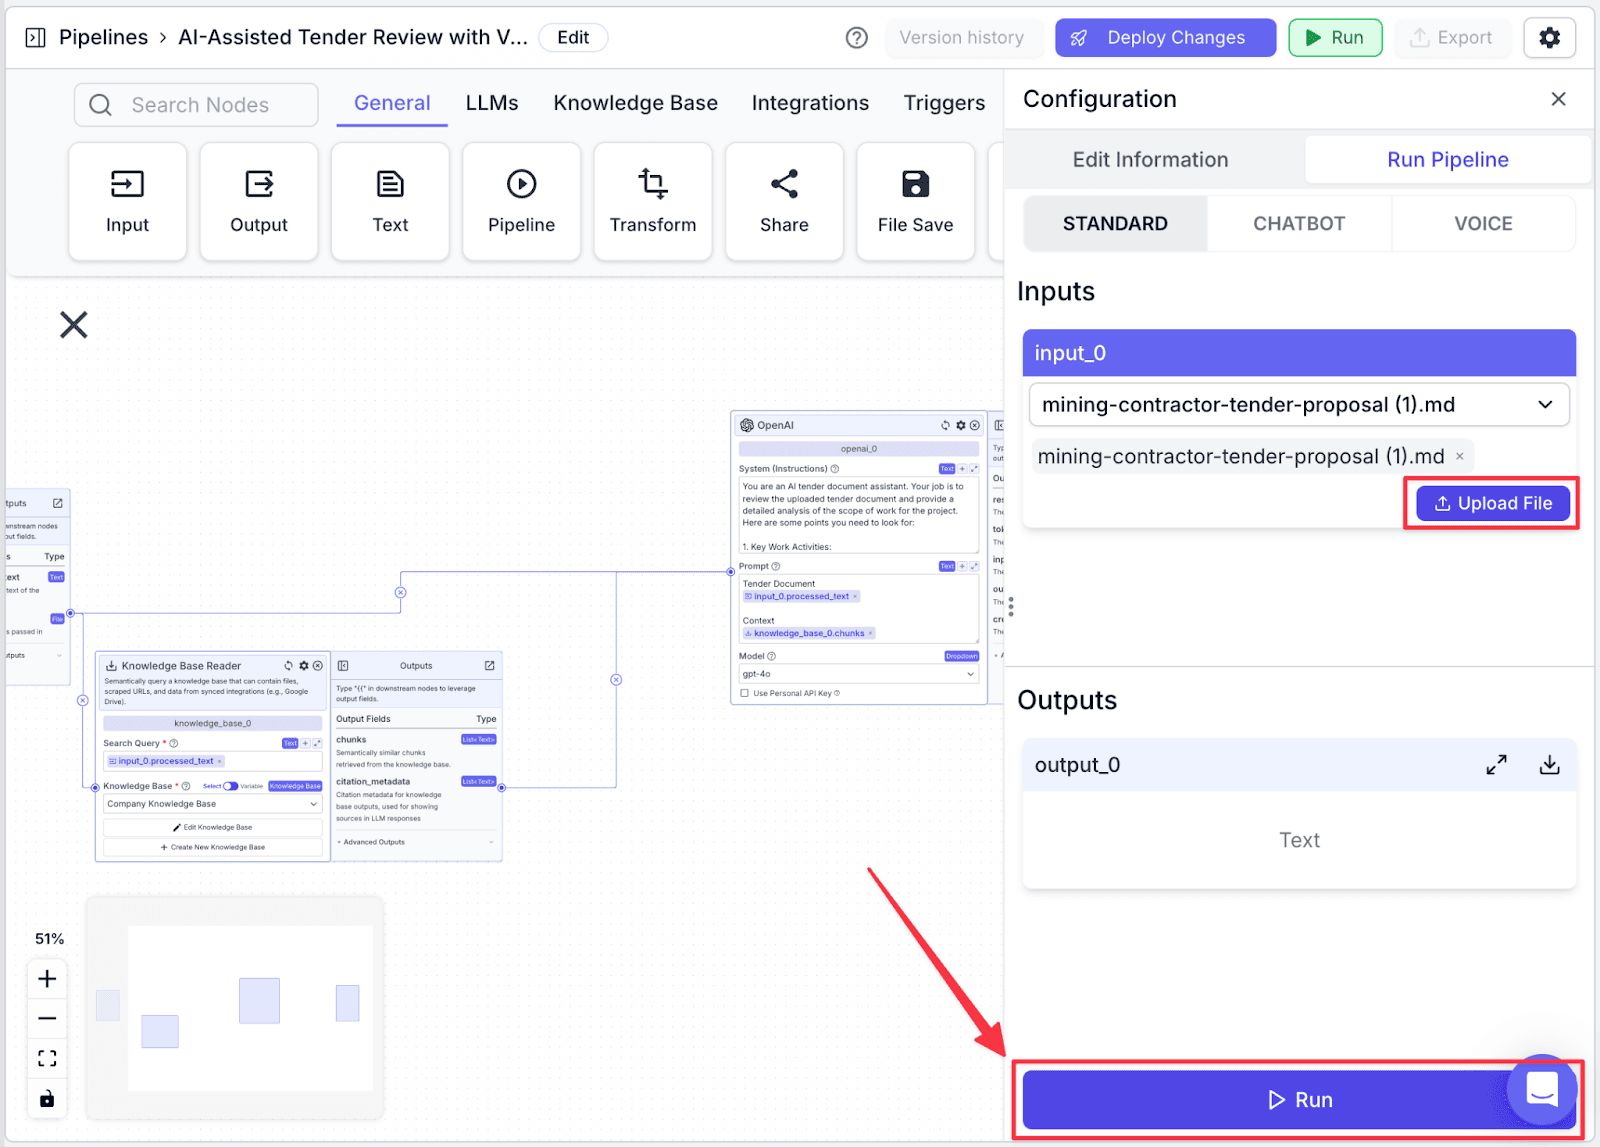Screen dimensions: 1600x1147
Task: Switch to the Triggers node tab
Action: coord(944,103)
